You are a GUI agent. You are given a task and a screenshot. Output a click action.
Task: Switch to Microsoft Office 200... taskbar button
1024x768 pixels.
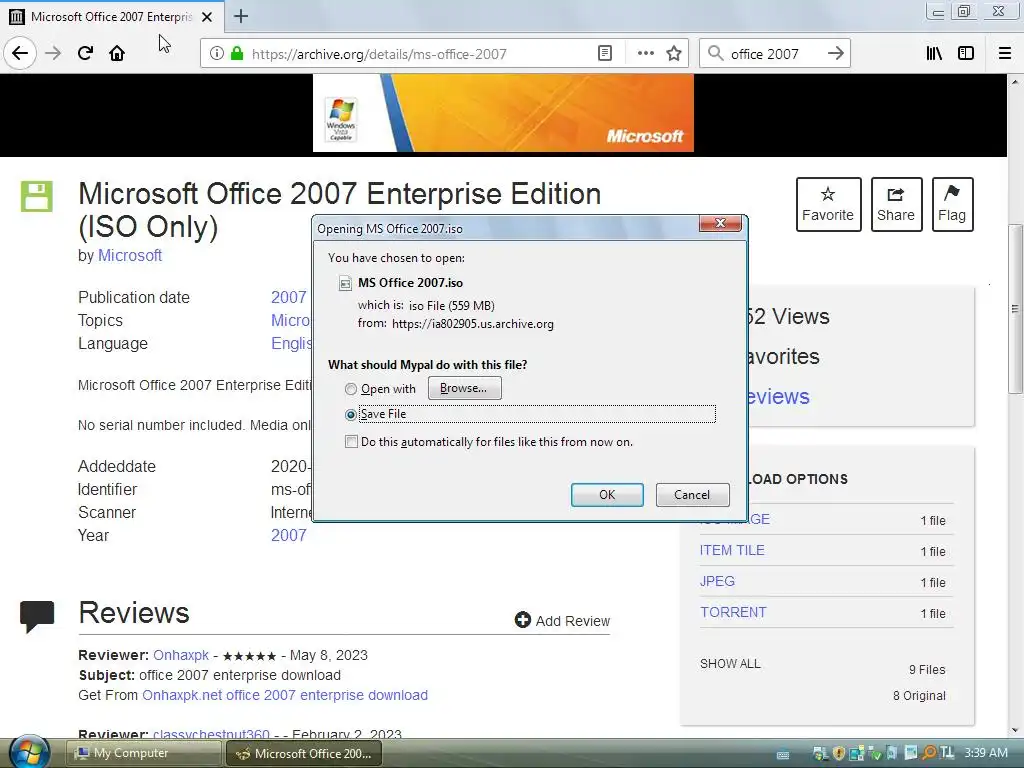click(x=304, y=753)
